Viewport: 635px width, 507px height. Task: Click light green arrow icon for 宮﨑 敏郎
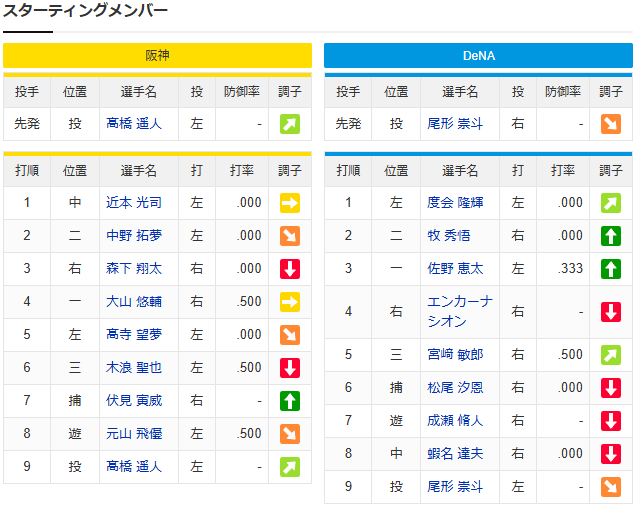coord(611,355)
